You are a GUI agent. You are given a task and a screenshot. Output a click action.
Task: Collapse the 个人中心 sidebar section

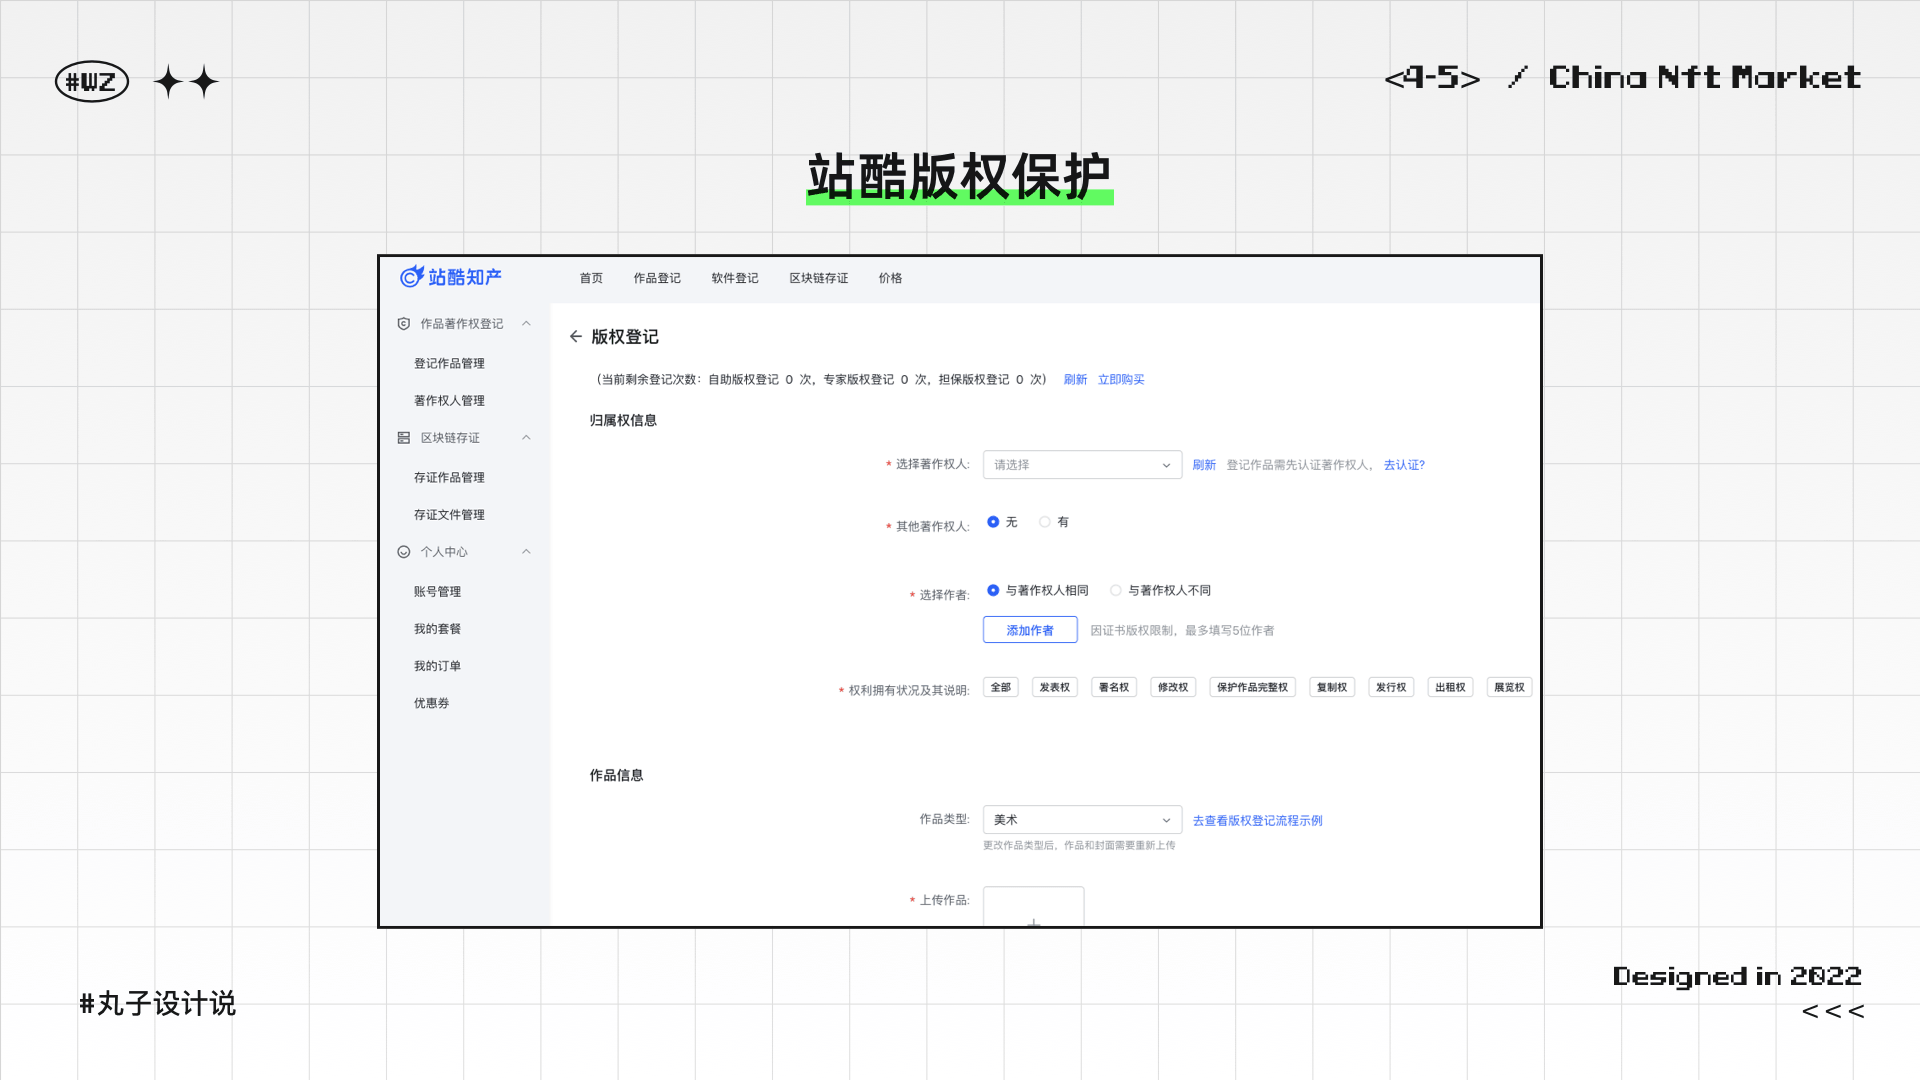click(526, 552)
